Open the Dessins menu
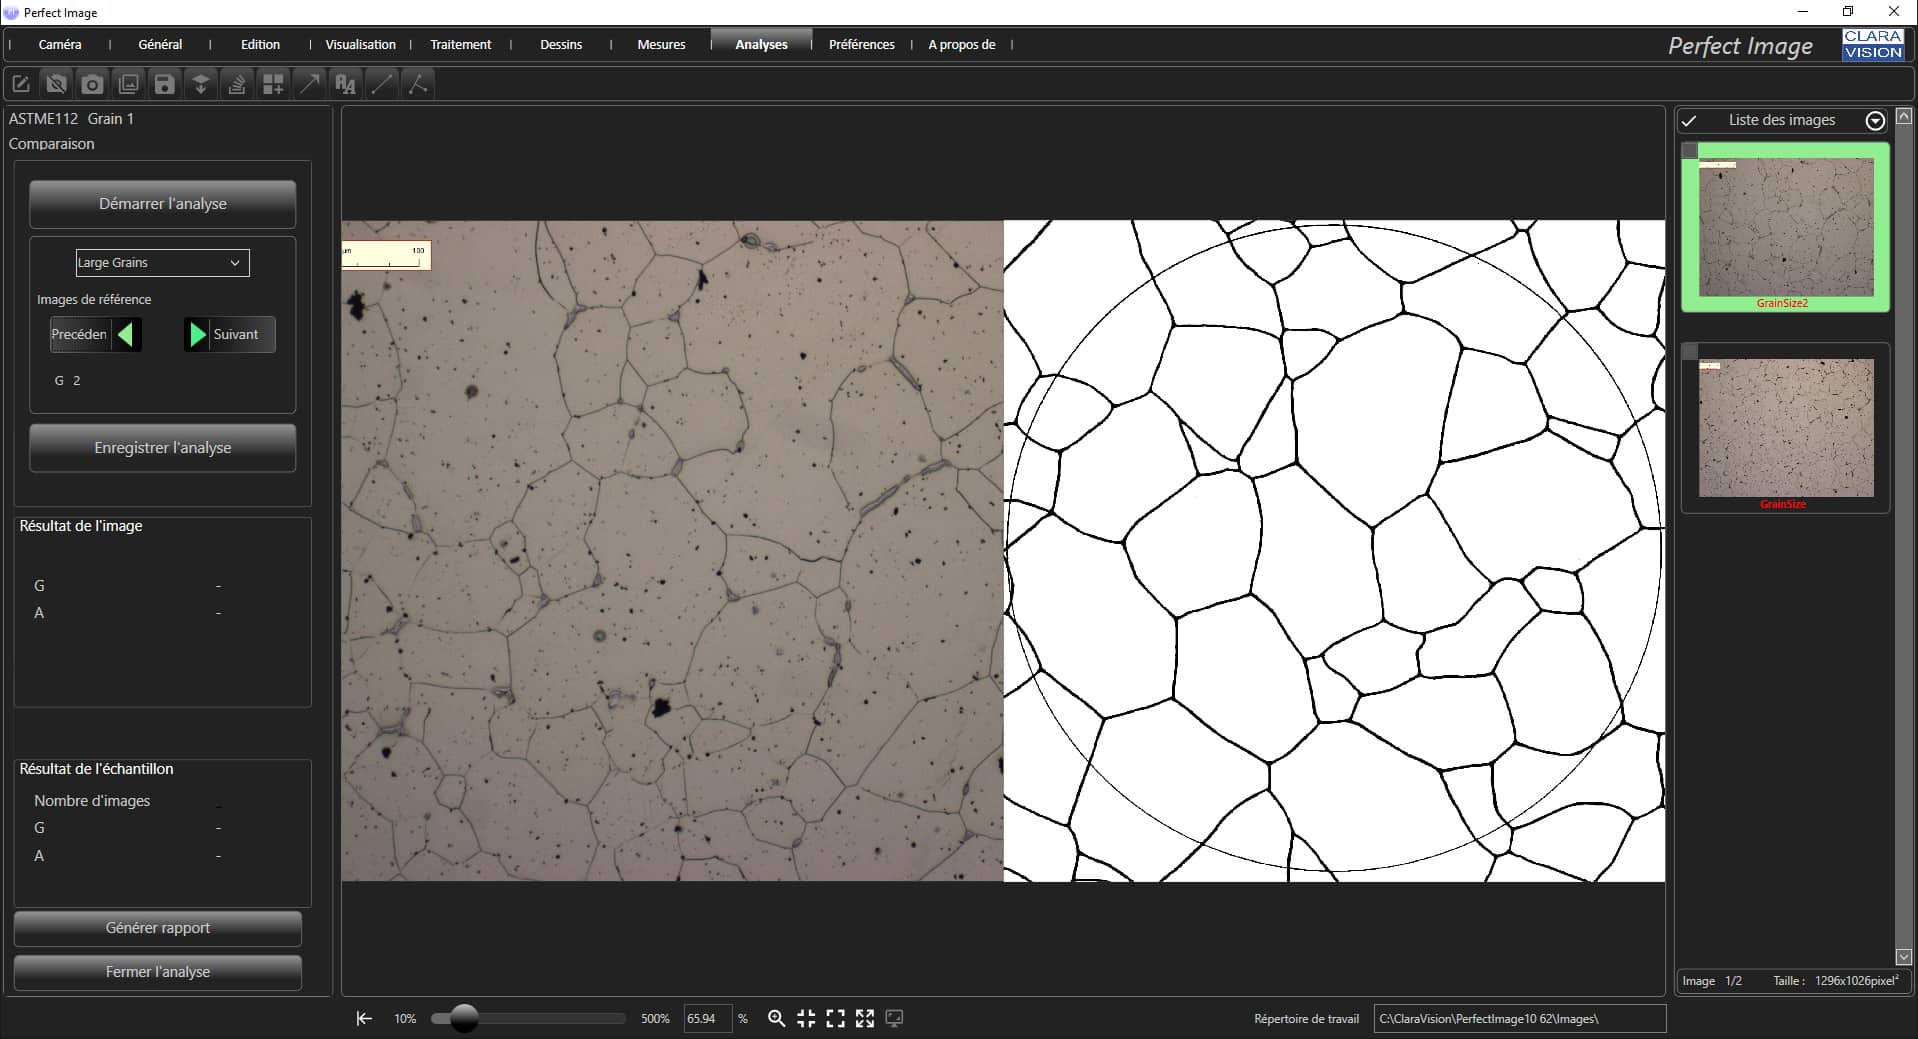 (561, 44)
